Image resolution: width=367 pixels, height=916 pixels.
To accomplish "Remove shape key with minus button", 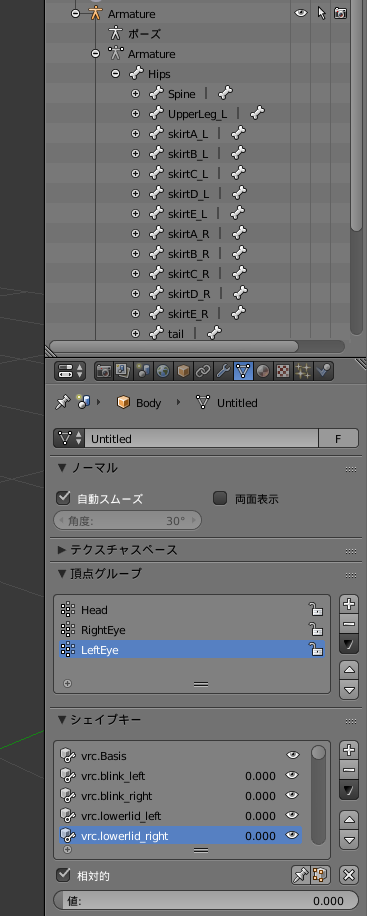I will click(349, 770).
